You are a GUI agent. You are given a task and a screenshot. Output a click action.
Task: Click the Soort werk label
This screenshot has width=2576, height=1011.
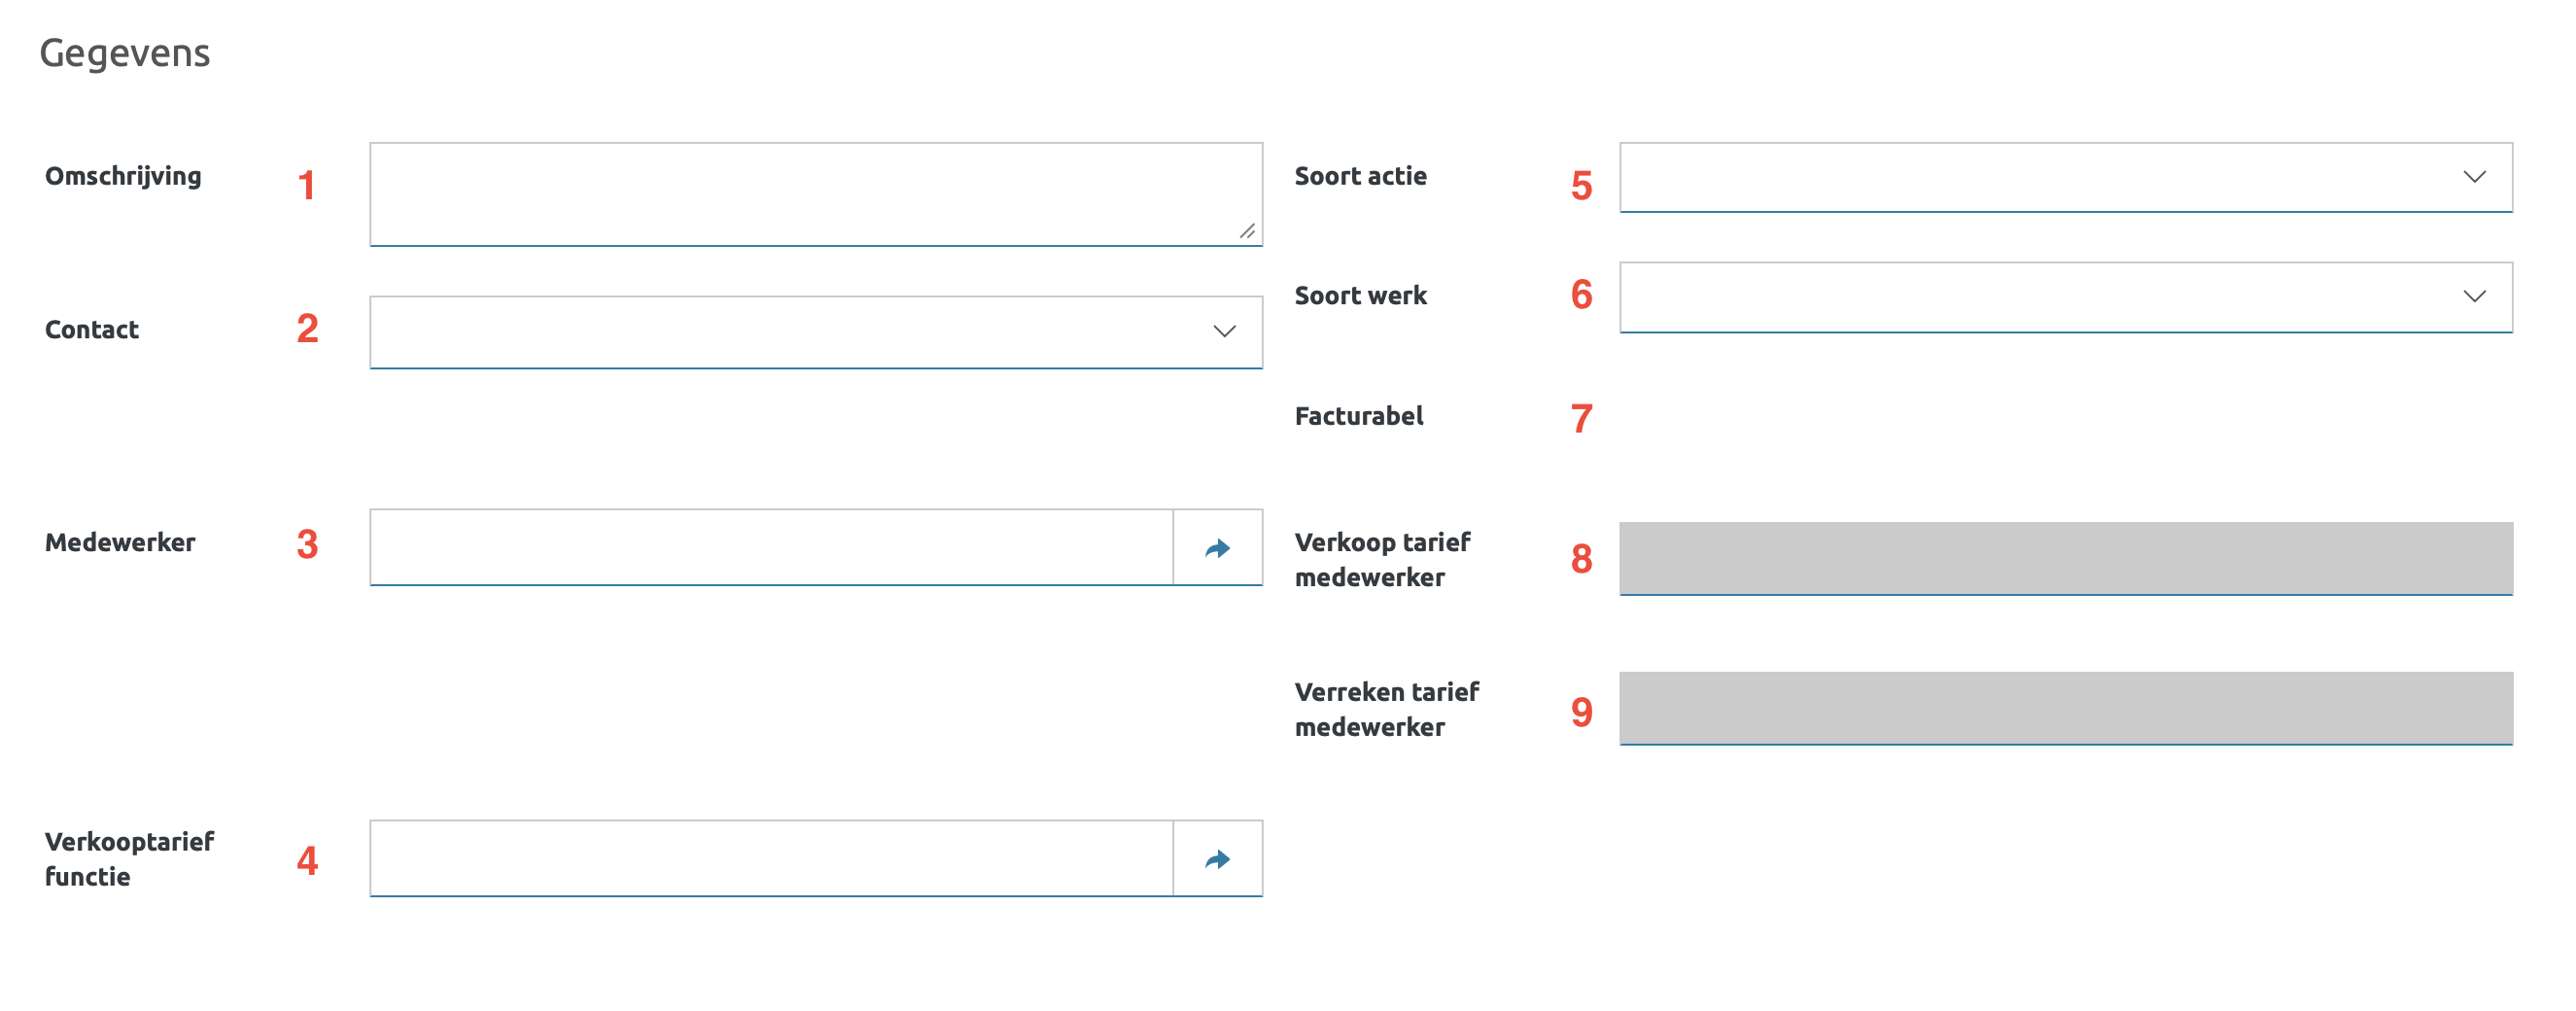pyautogui.click(x=1360, y=296)
